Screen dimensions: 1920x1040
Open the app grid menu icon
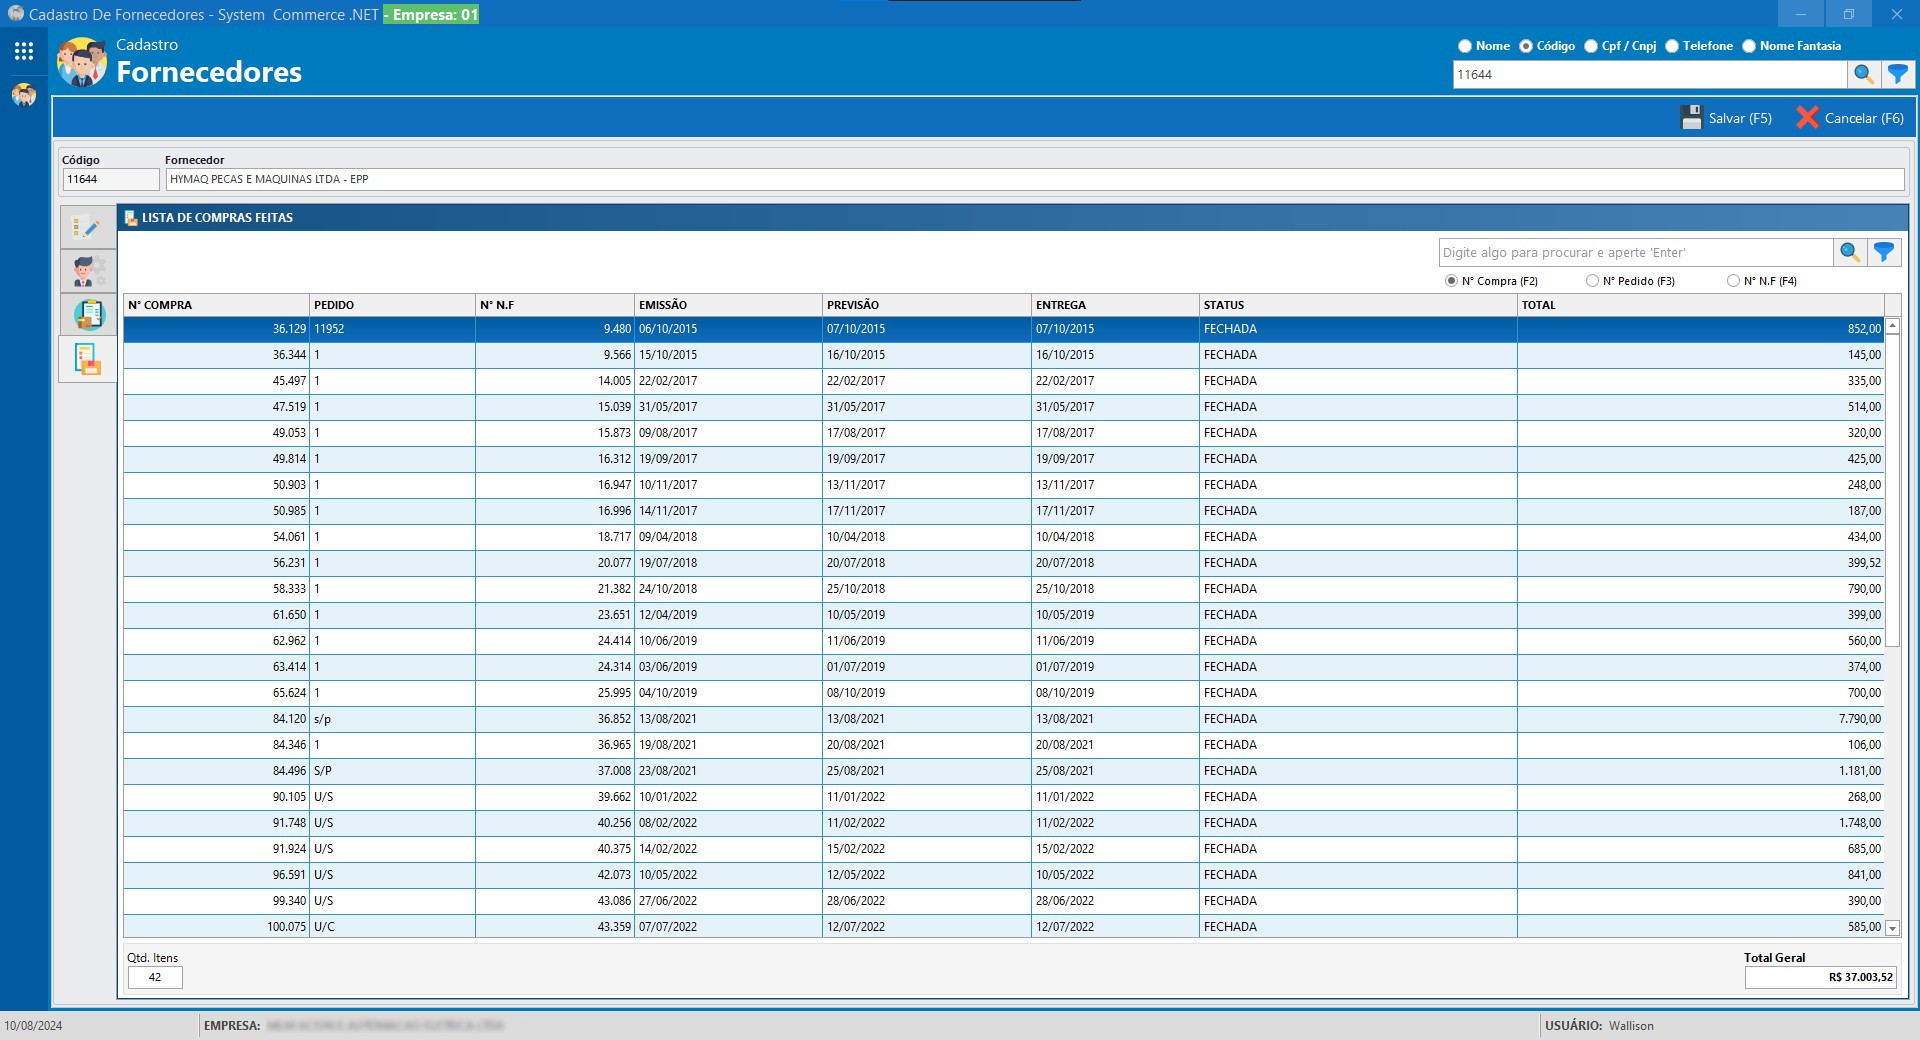24,51
